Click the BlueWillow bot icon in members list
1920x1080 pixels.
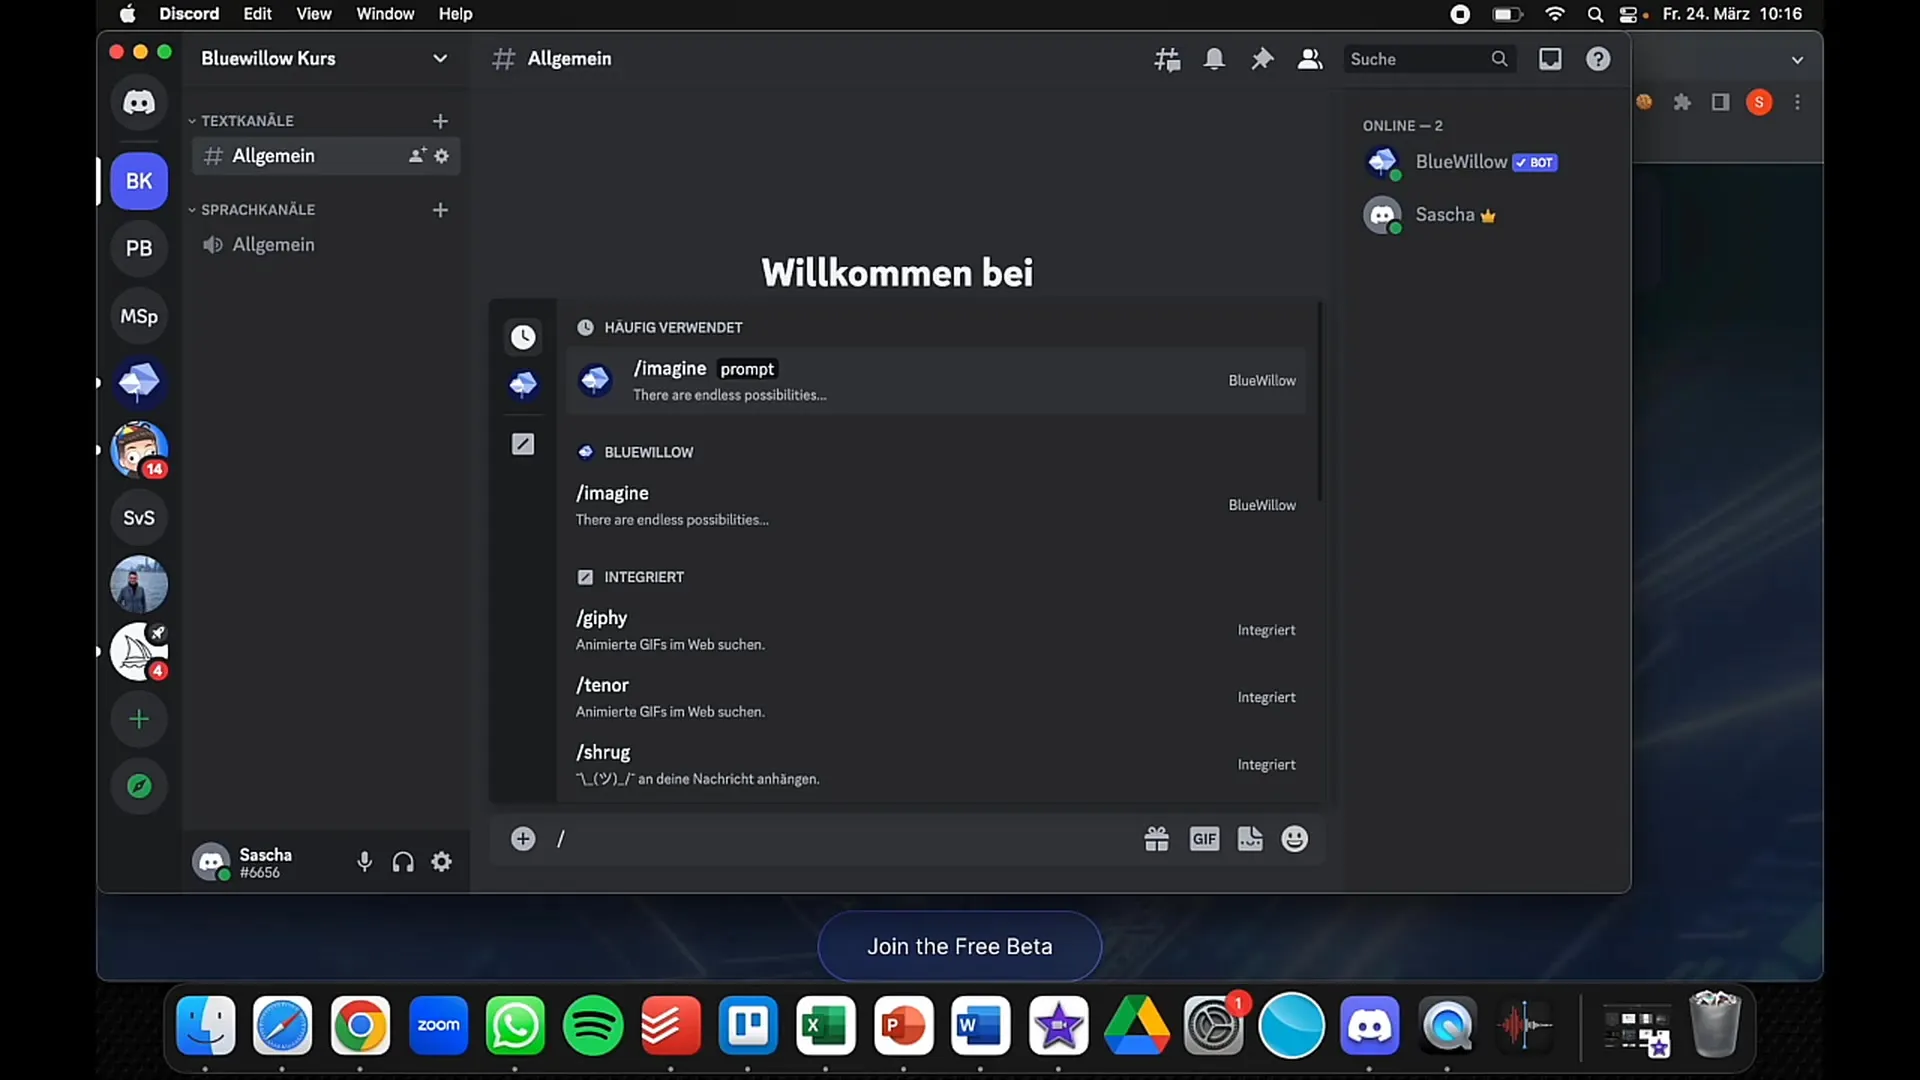click(1383, 161)
